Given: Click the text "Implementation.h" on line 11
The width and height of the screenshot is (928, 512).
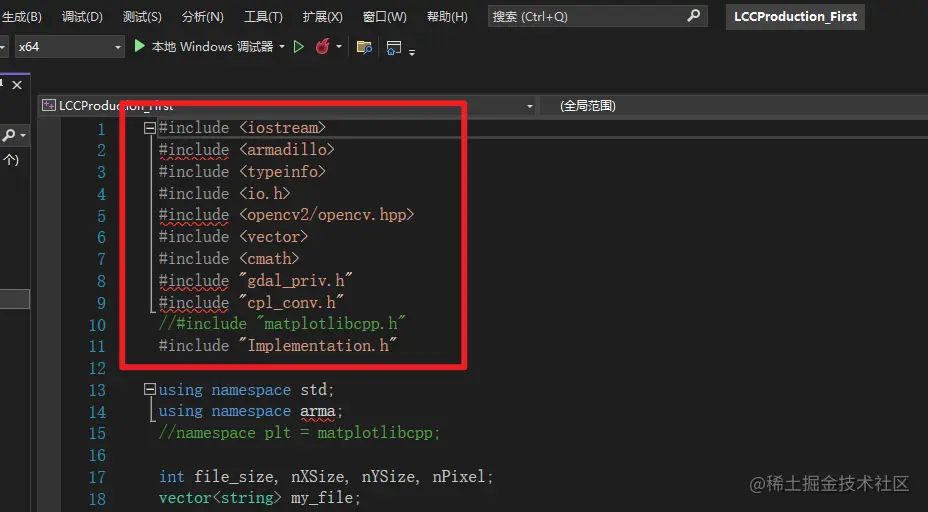Looking at the screenshot, I should (x=318, y=346).
